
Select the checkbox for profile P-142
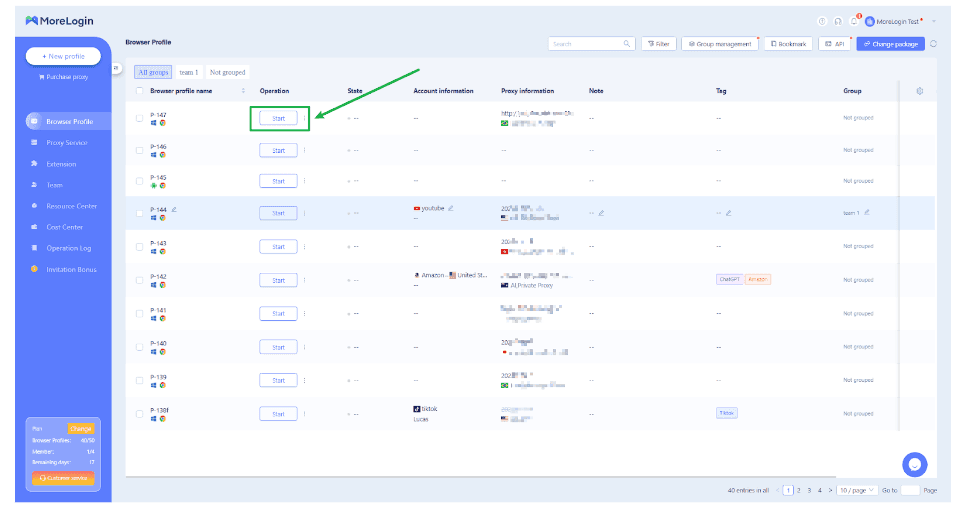(139, 280)
